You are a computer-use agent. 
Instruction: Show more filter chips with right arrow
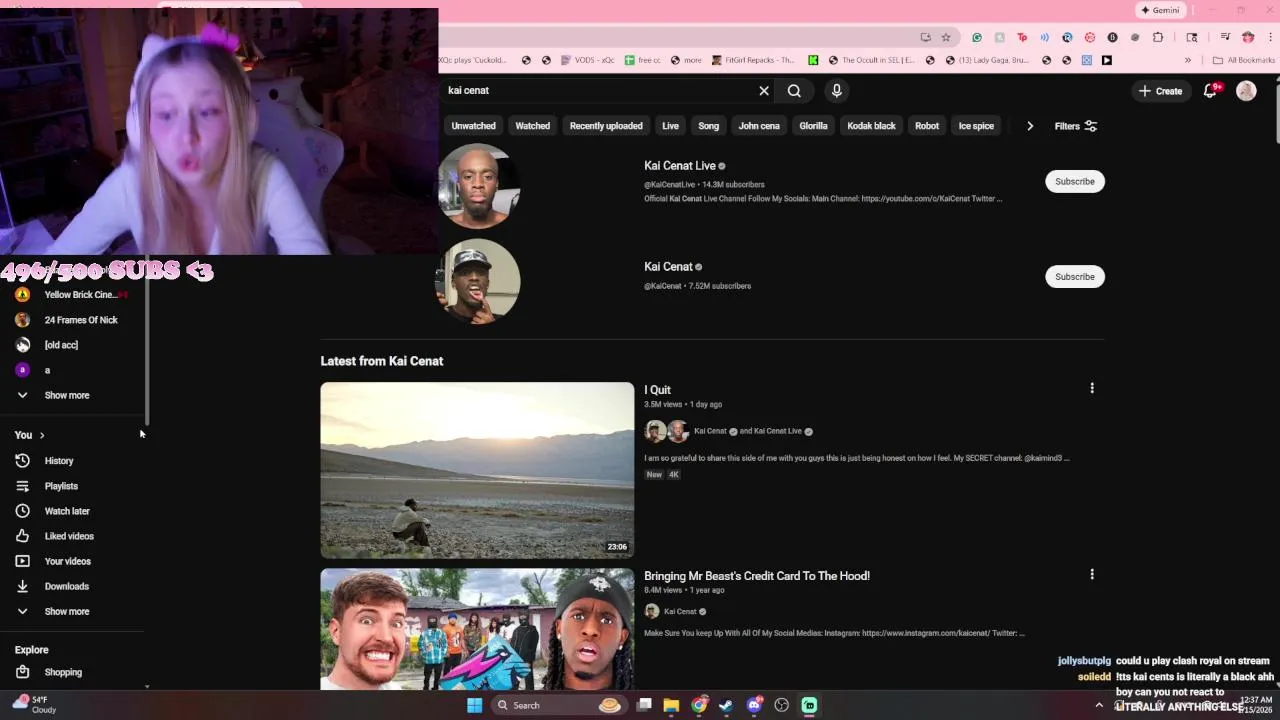(1030, 126)
